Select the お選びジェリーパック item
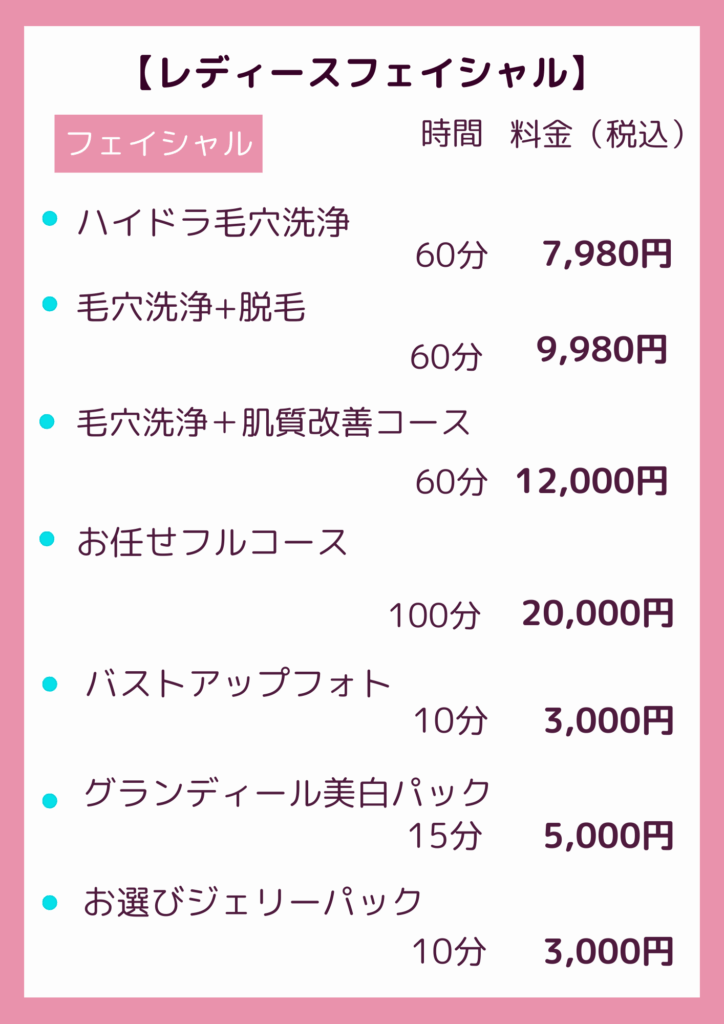The width and height of the screenshot is (724, 1024). tap(253, 902)
